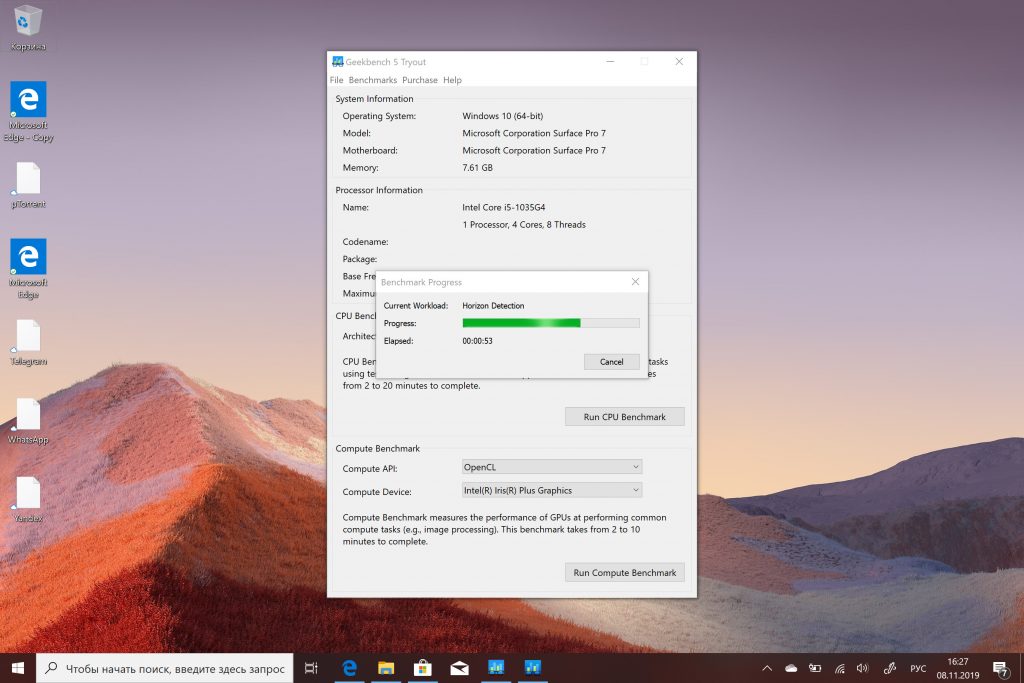Show hidden system tray icons
The width and height of the screenshot is (1024, 683).
coord(767,667)
